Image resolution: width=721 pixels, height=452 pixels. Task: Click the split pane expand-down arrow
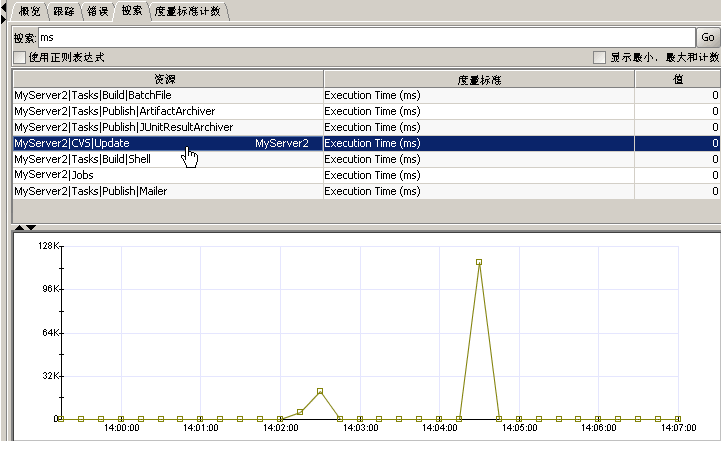(30, 228)
